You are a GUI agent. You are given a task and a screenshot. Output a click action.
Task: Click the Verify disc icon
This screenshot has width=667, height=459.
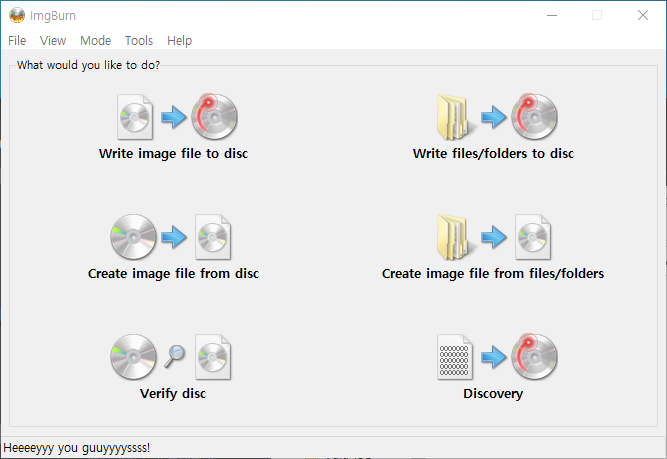point(171,357)
